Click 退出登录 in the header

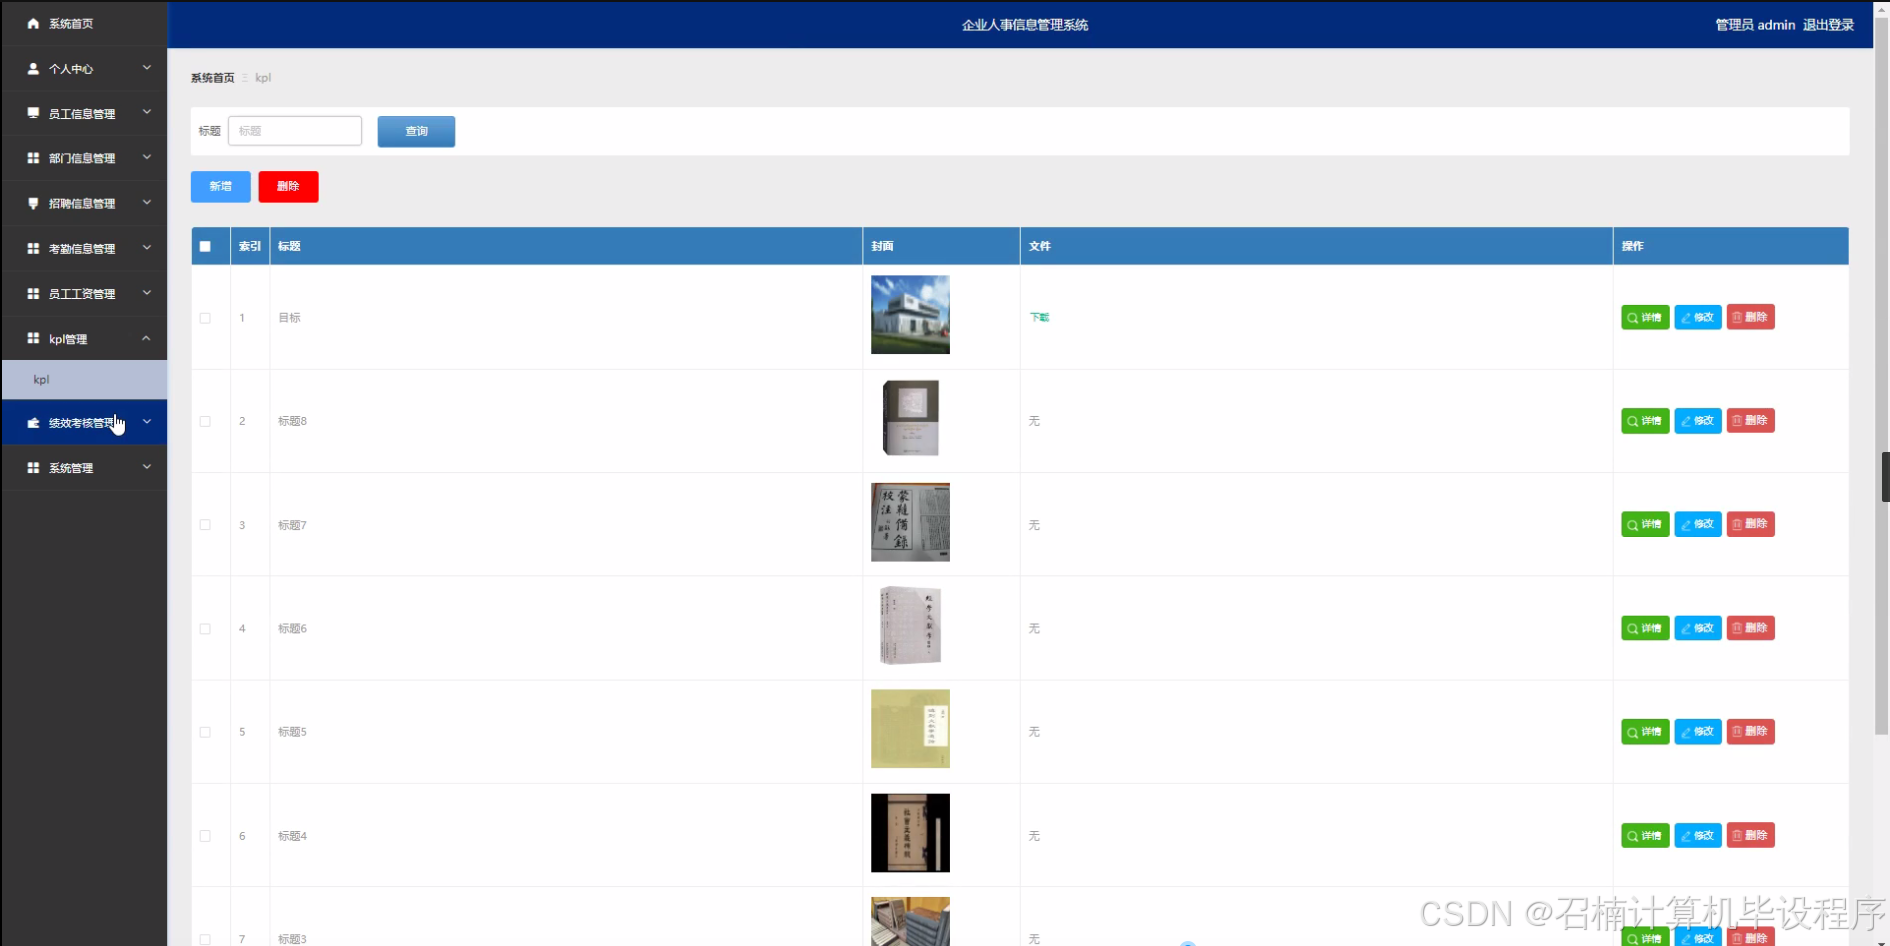pyautogui.click(x=1828, y=25)
